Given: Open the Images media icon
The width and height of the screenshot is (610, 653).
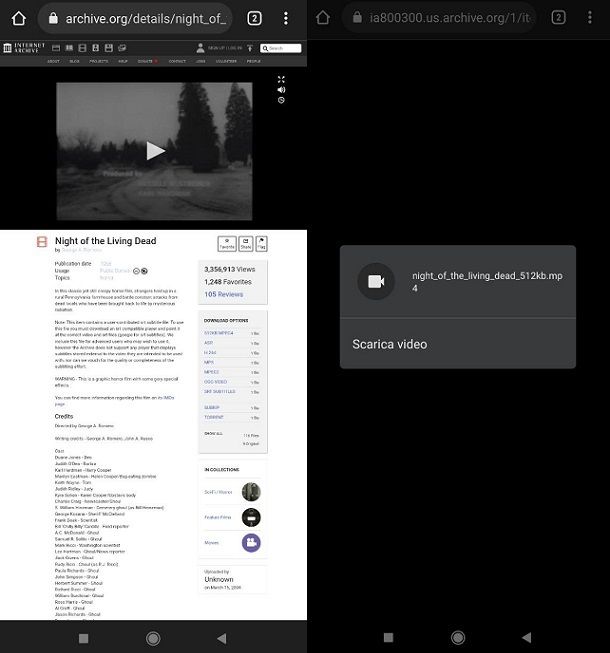Looking at the screenshot, I should coord(122,48).
